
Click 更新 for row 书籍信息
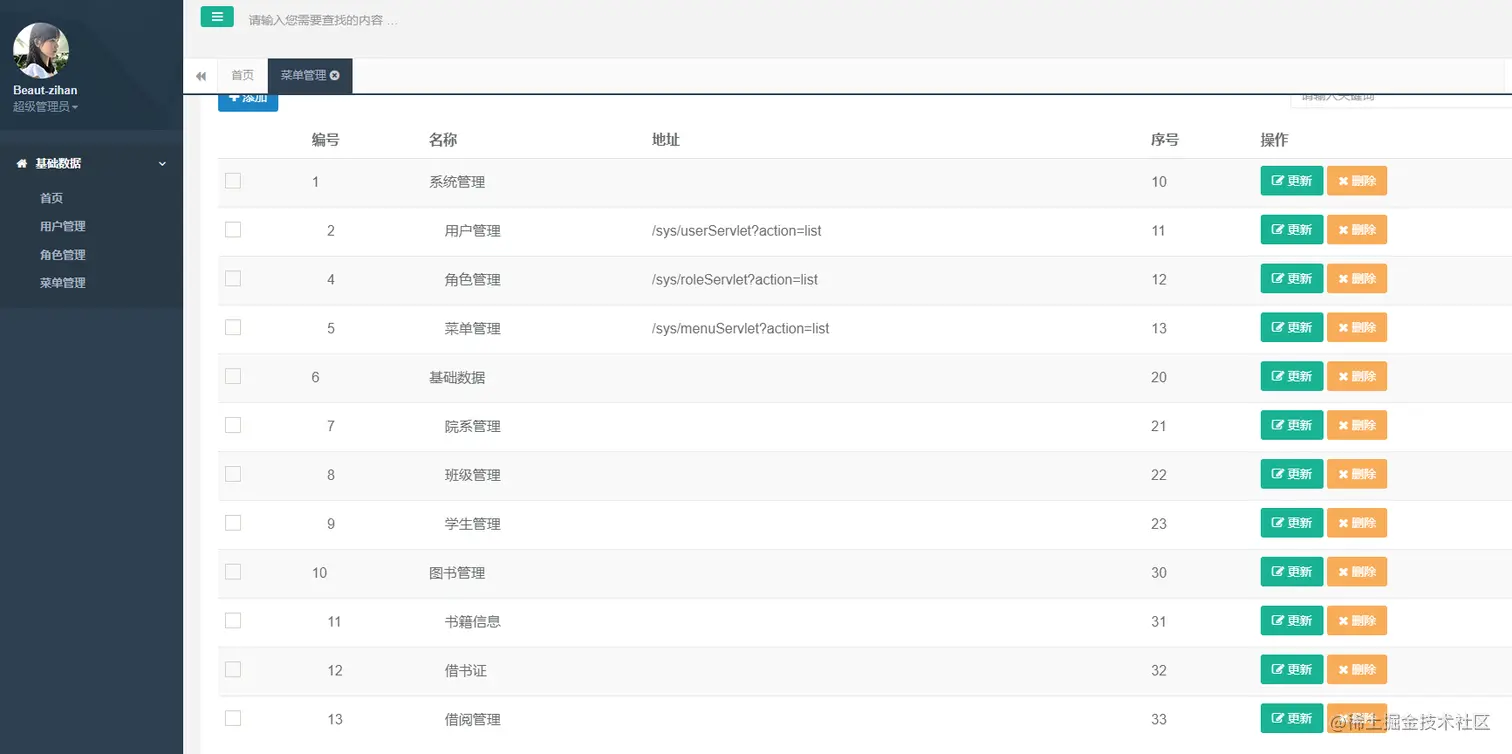click(1292, 621)
